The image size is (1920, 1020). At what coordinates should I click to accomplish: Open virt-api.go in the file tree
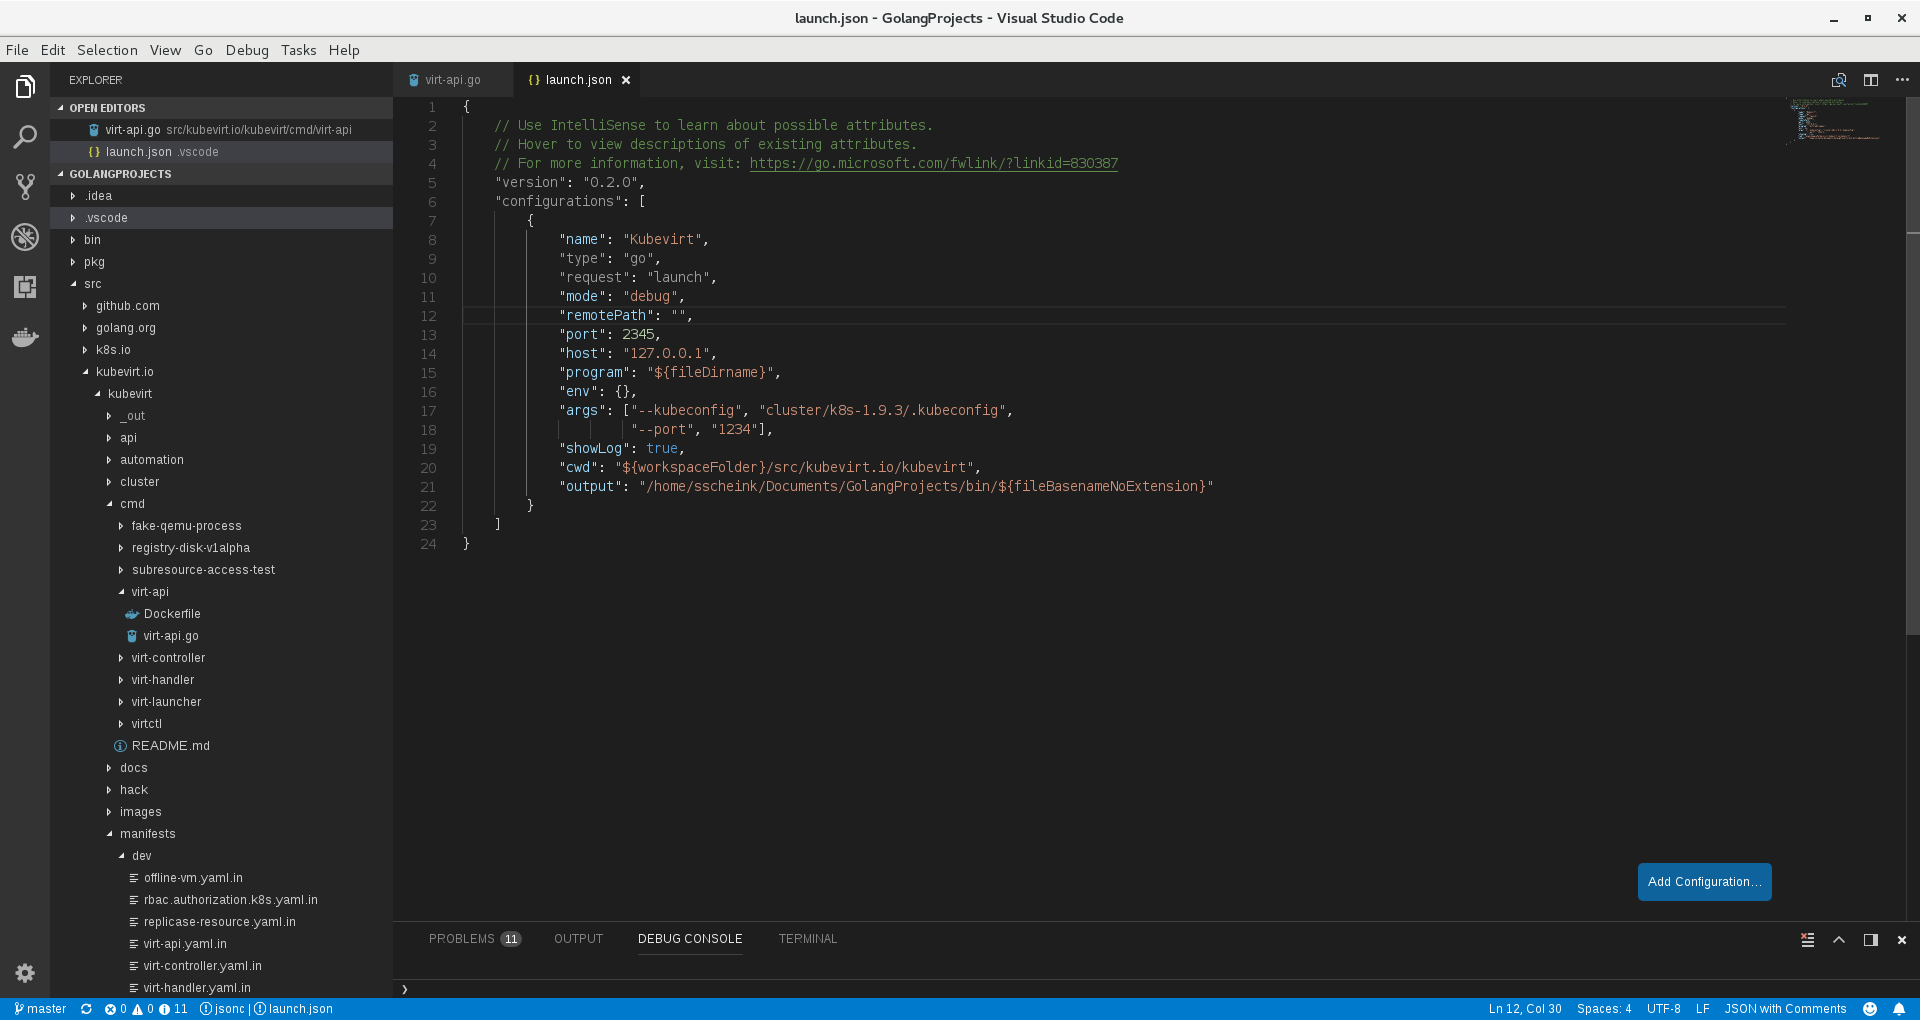tap(170, 636)
